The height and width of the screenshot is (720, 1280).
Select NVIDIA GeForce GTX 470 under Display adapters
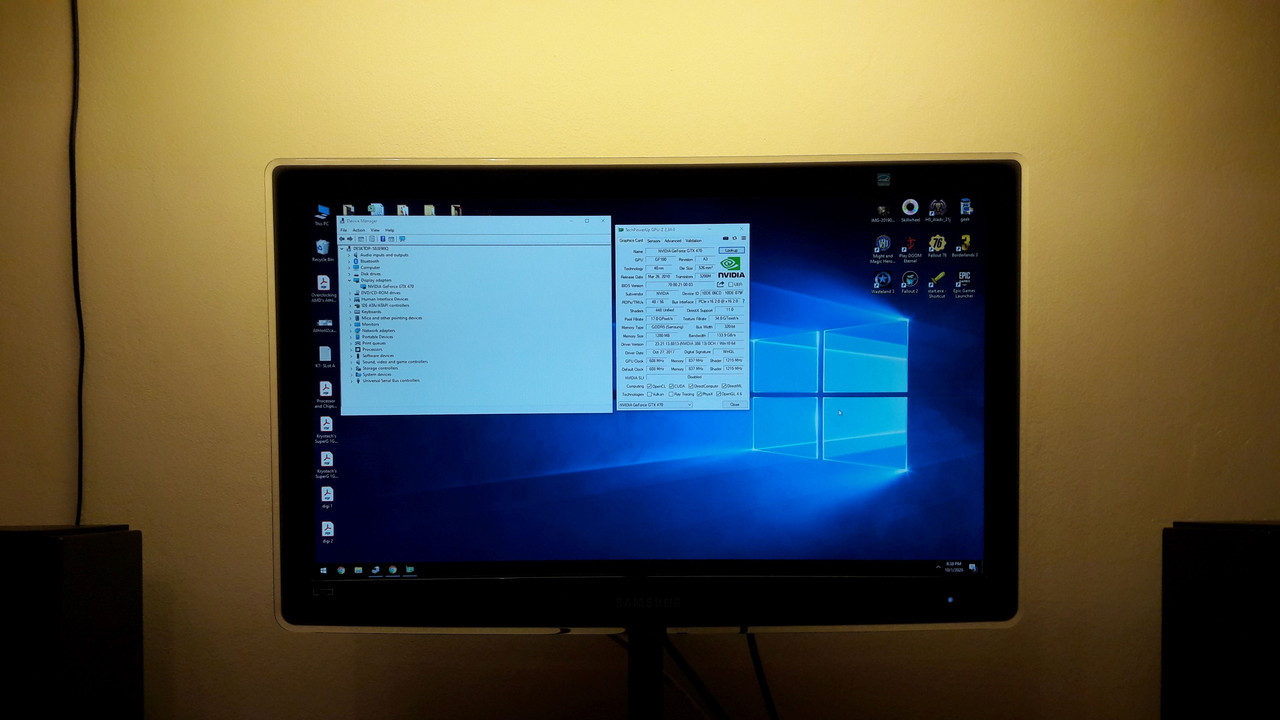click(391, 286)
